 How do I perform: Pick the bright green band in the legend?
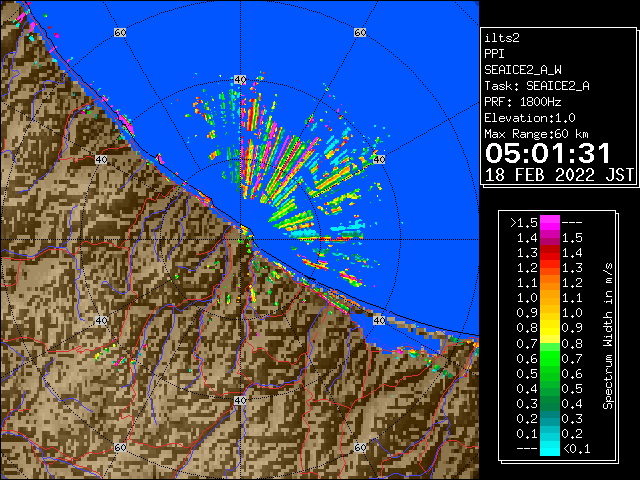tap(550, 358)
